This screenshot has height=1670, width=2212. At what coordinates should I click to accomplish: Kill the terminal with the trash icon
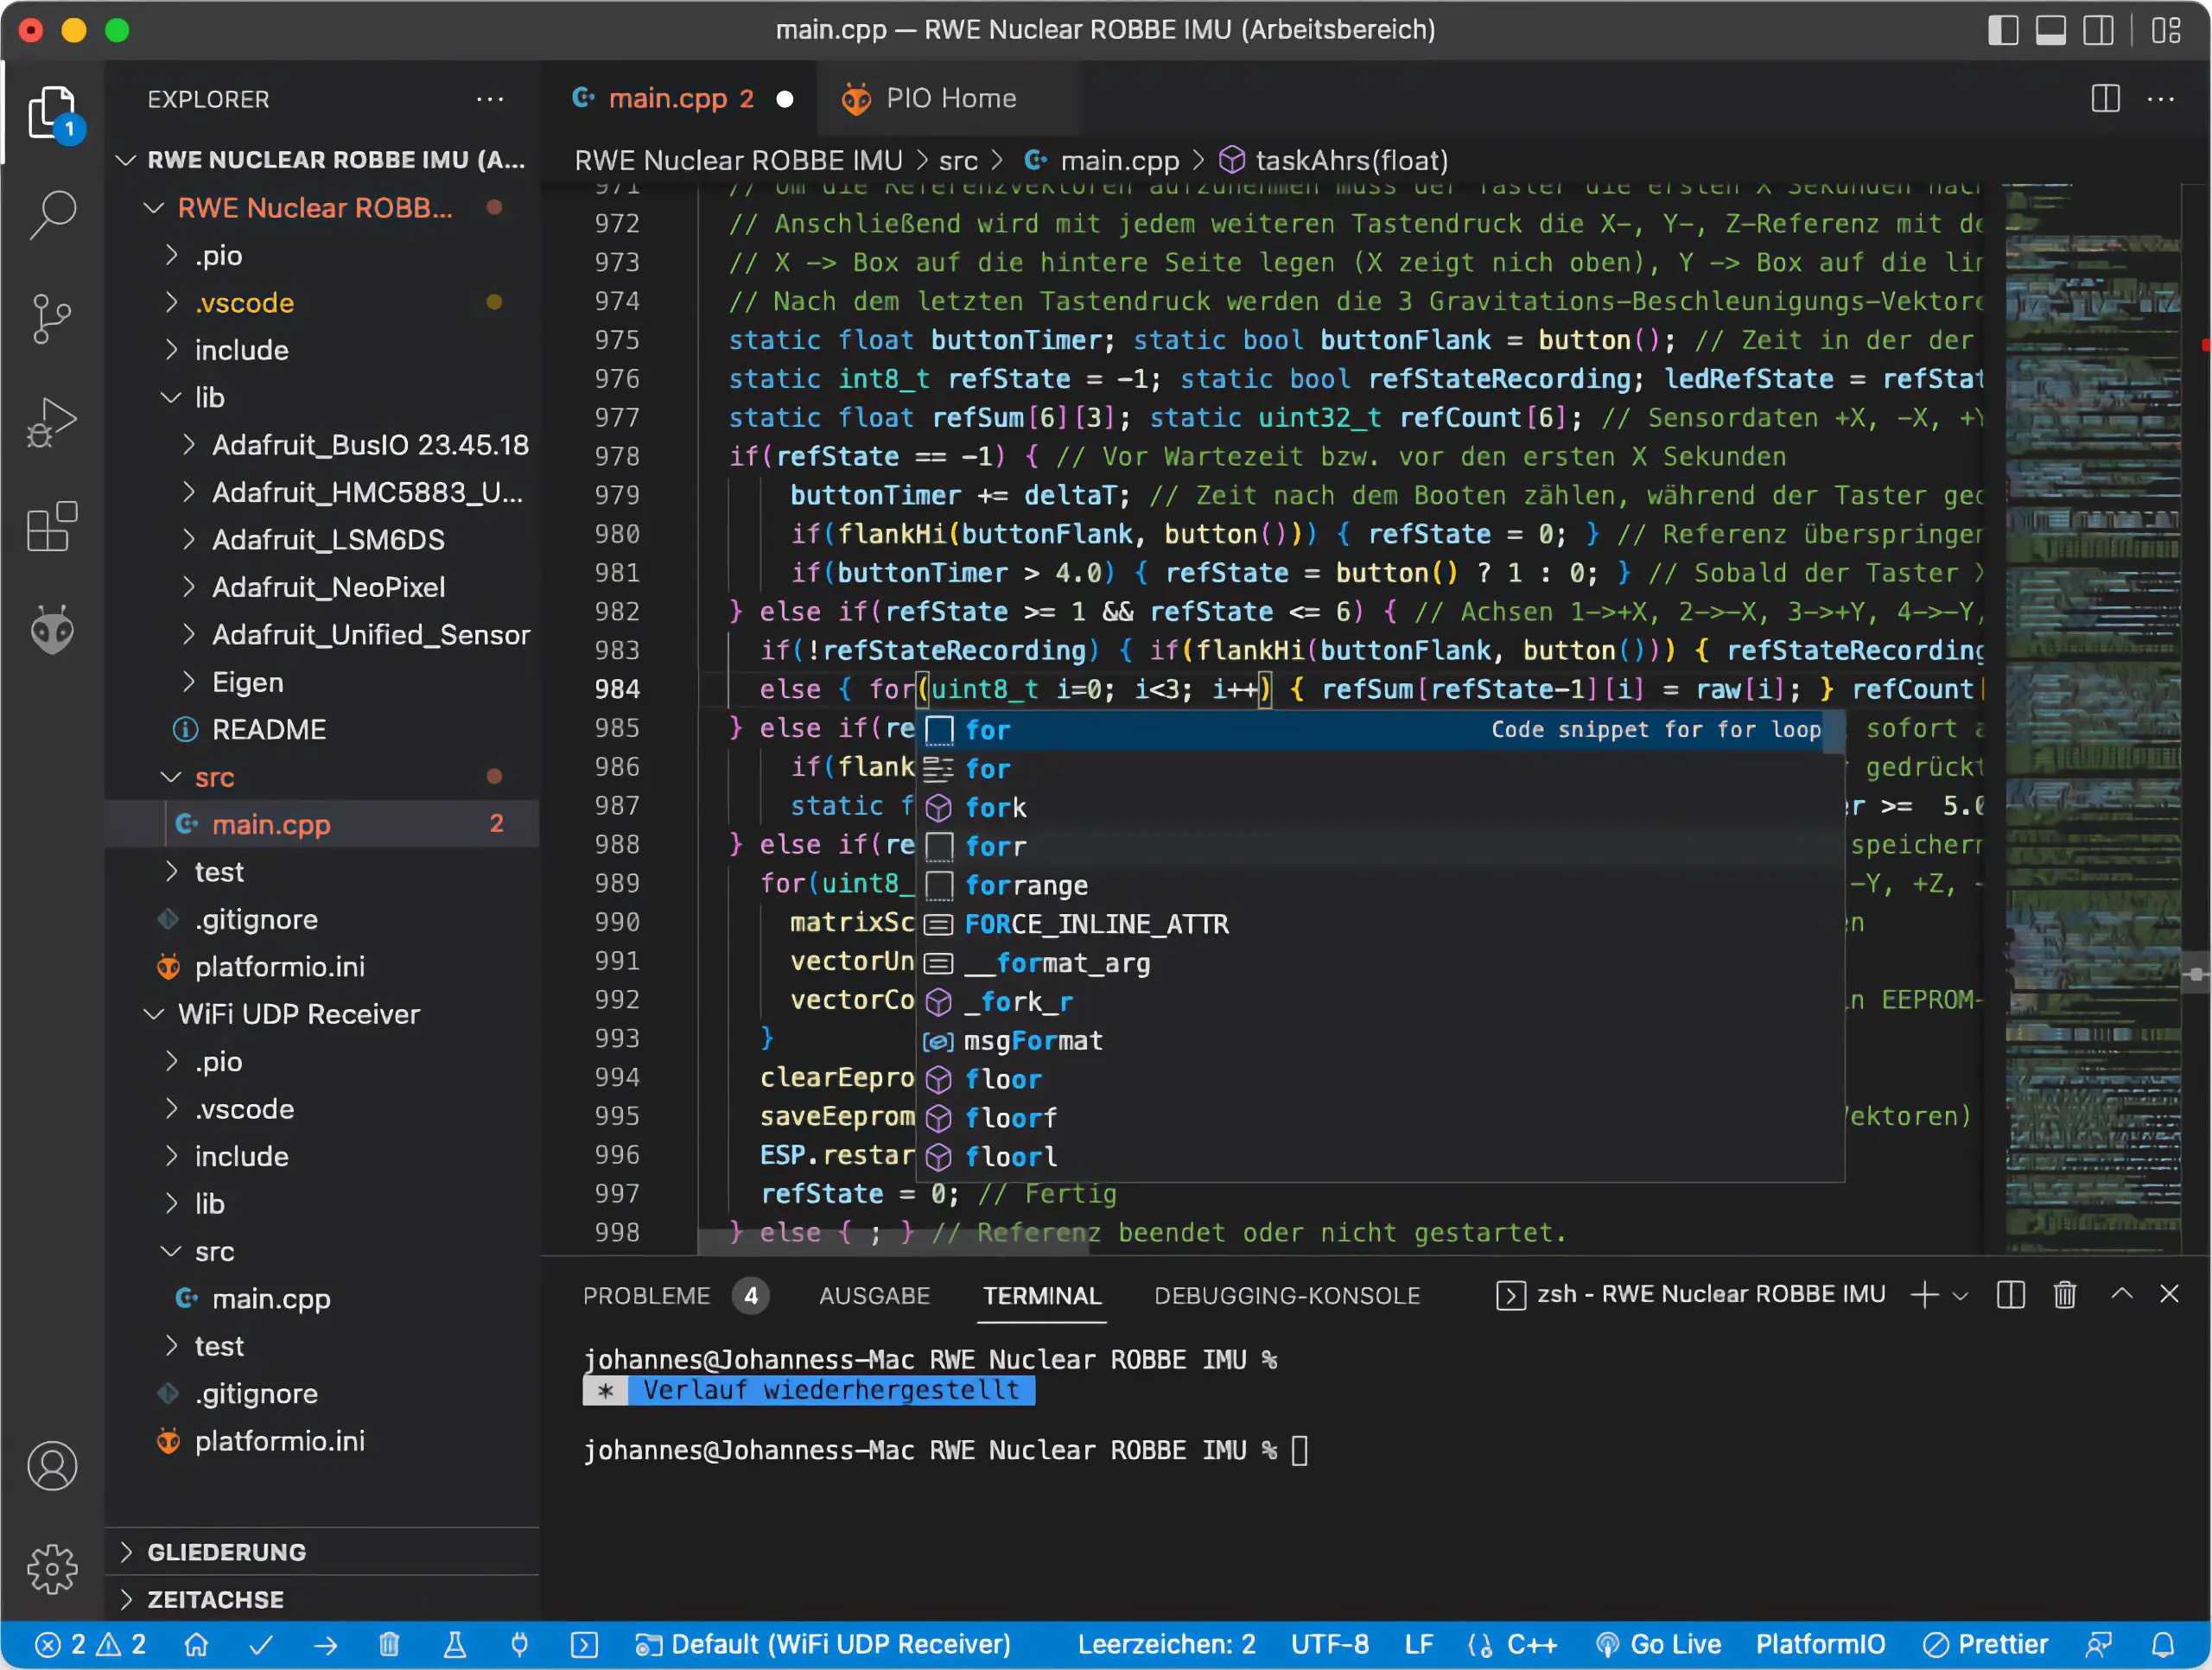click(x=2065, y=1294)
